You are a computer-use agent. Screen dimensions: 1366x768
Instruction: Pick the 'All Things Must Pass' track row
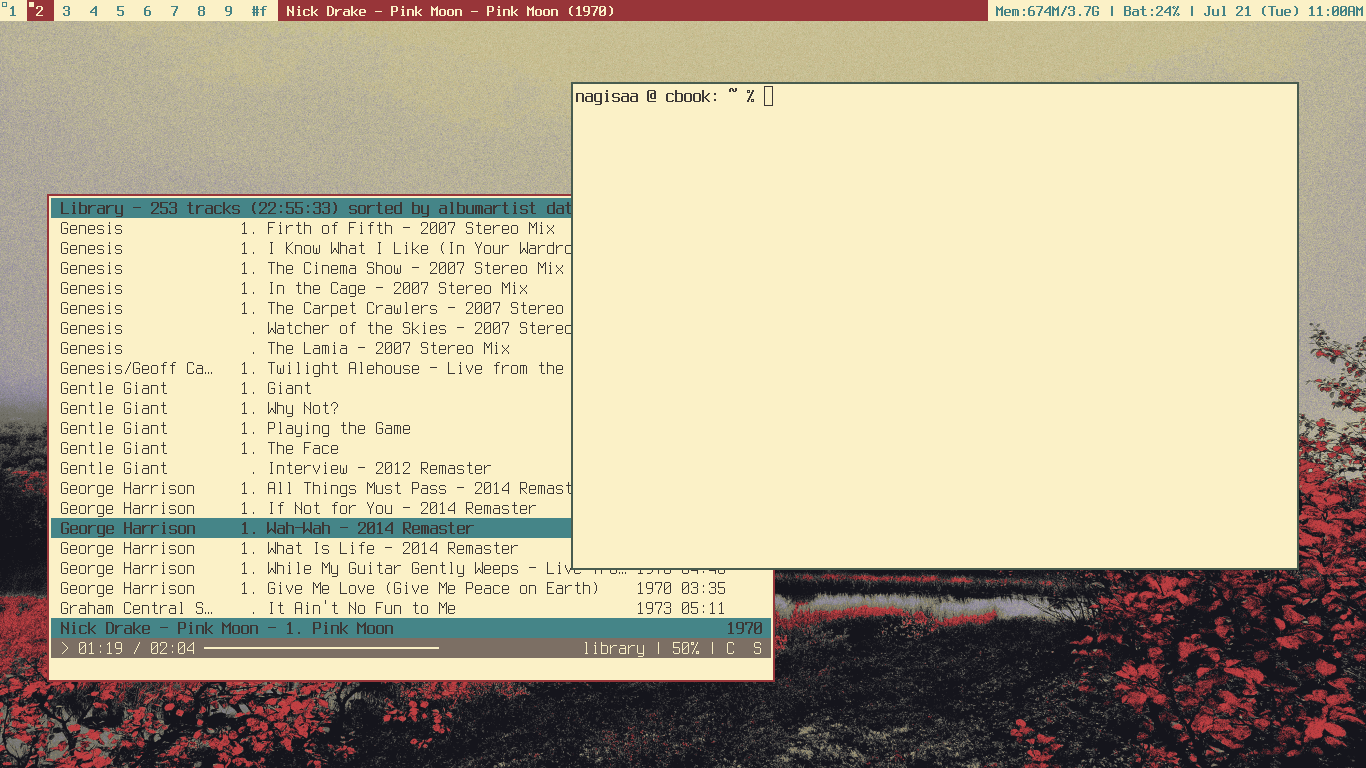click(311, 488)
